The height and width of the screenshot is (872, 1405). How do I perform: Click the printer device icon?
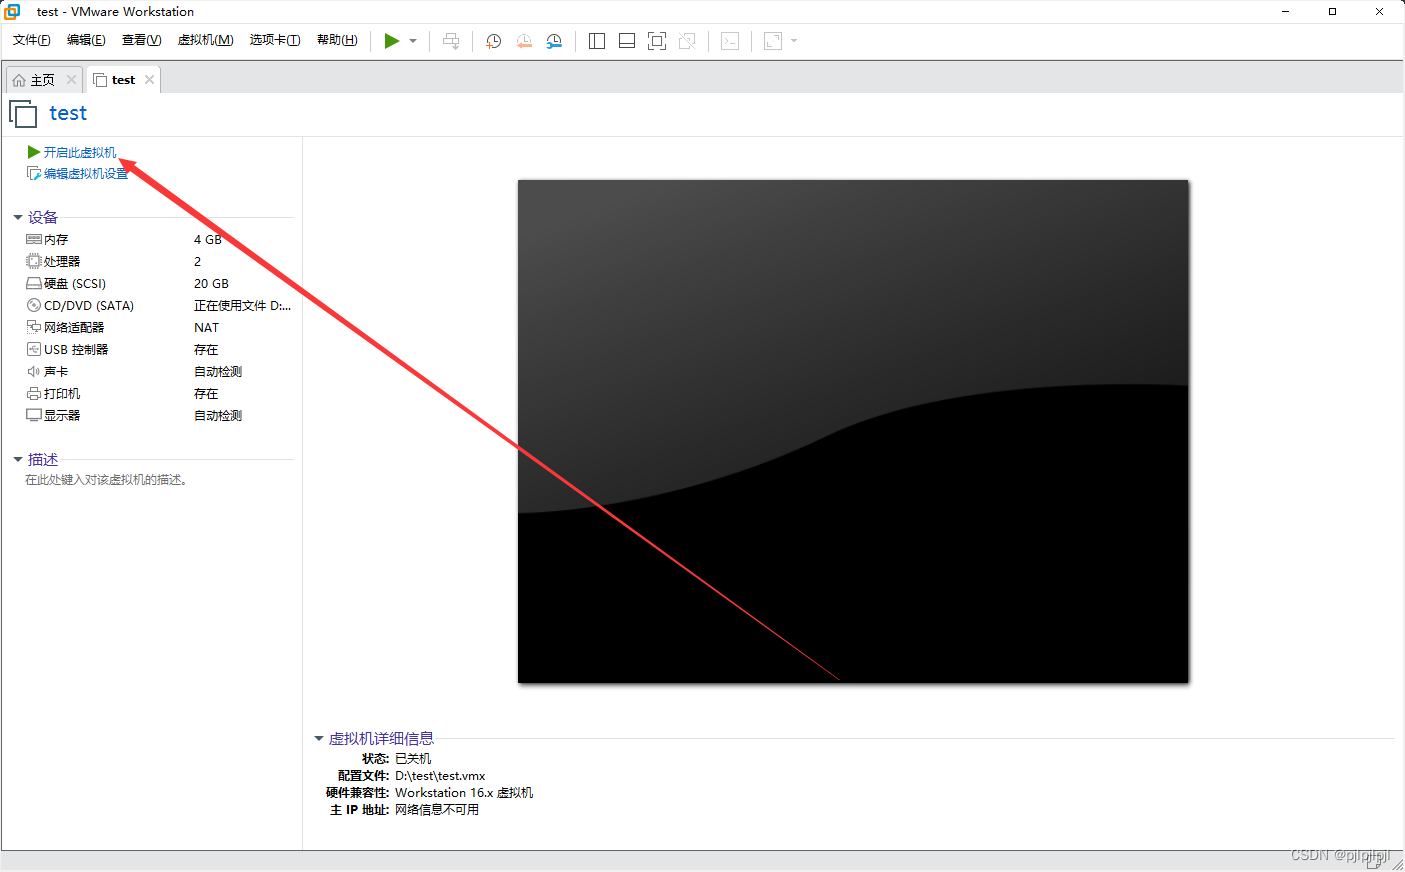[34, 394]
